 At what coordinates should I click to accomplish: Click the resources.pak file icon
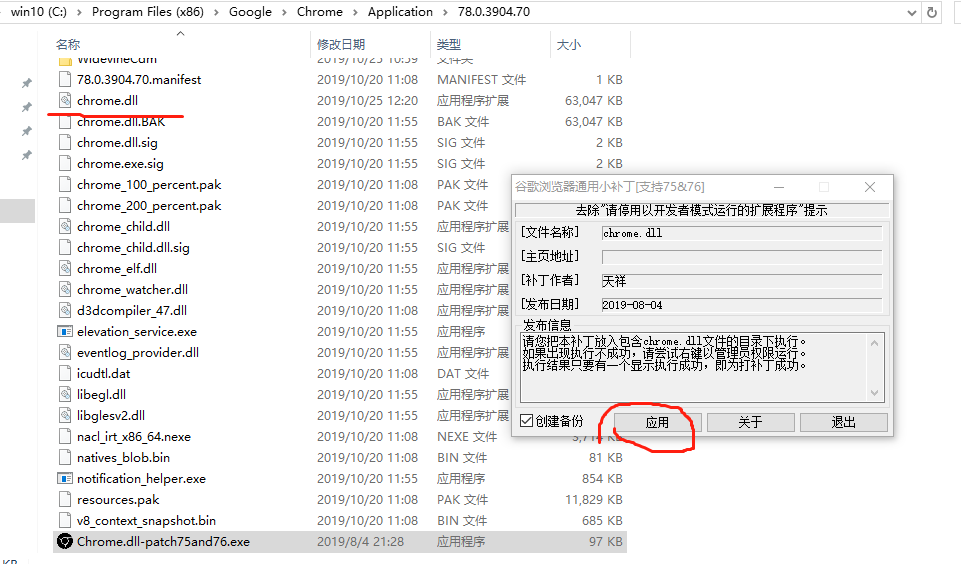[65, 499]
